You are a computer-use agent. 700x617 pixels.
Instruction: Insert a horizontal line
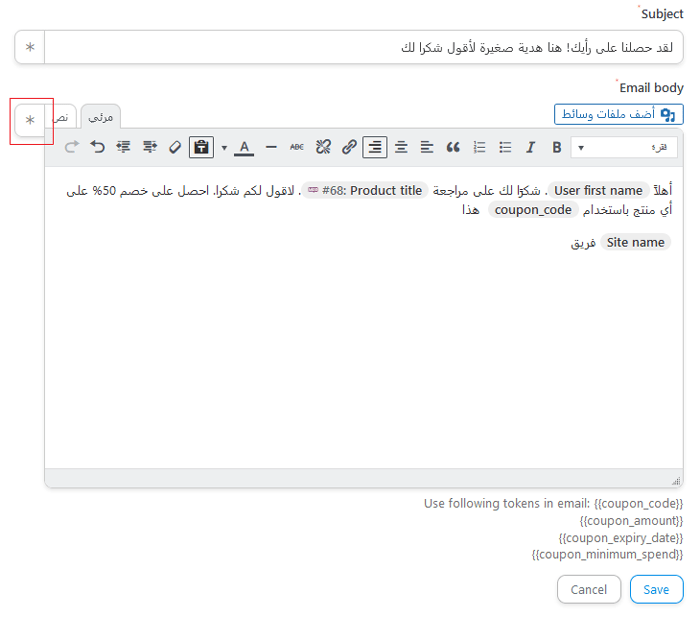click(271, 147)
